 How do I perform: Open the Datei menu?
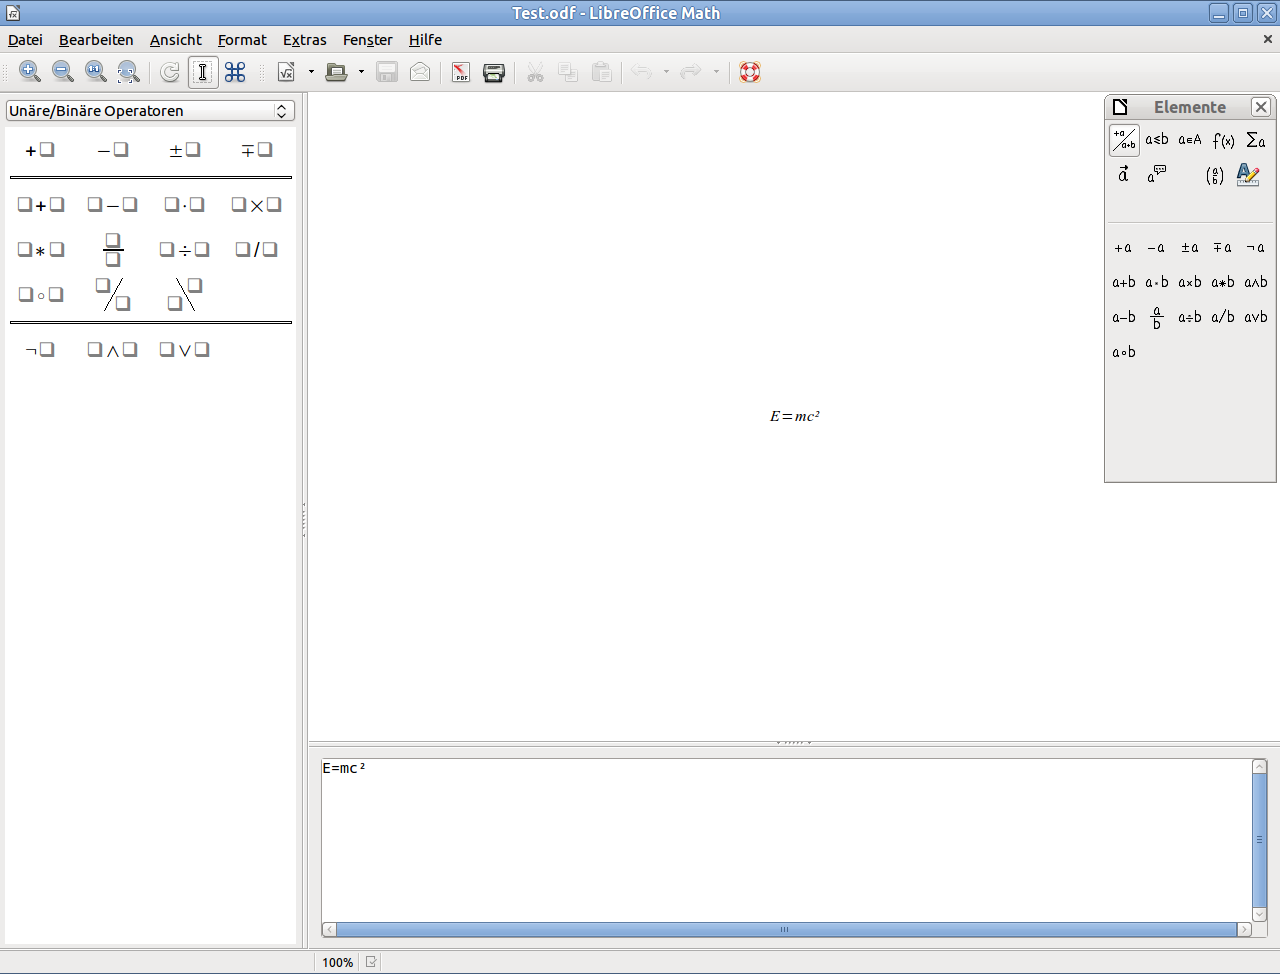(25, 40)
